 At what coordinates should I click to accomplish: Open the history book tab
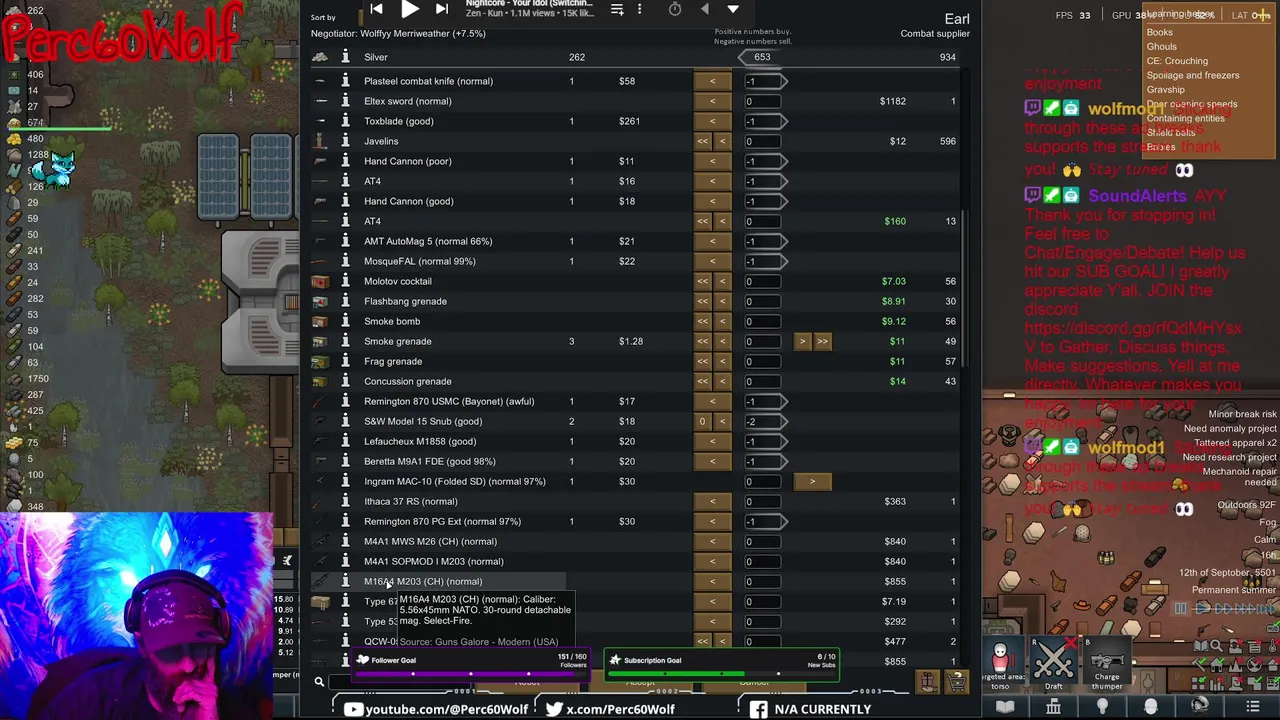pyautogui.click(x=1005, y=707)
